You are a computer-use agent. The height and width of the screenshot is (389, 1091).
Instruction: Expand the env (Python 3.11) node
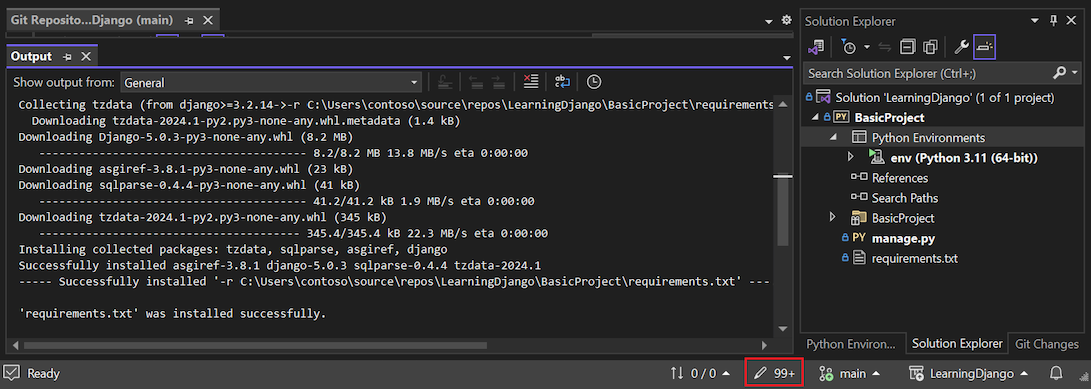pos(851,157)
